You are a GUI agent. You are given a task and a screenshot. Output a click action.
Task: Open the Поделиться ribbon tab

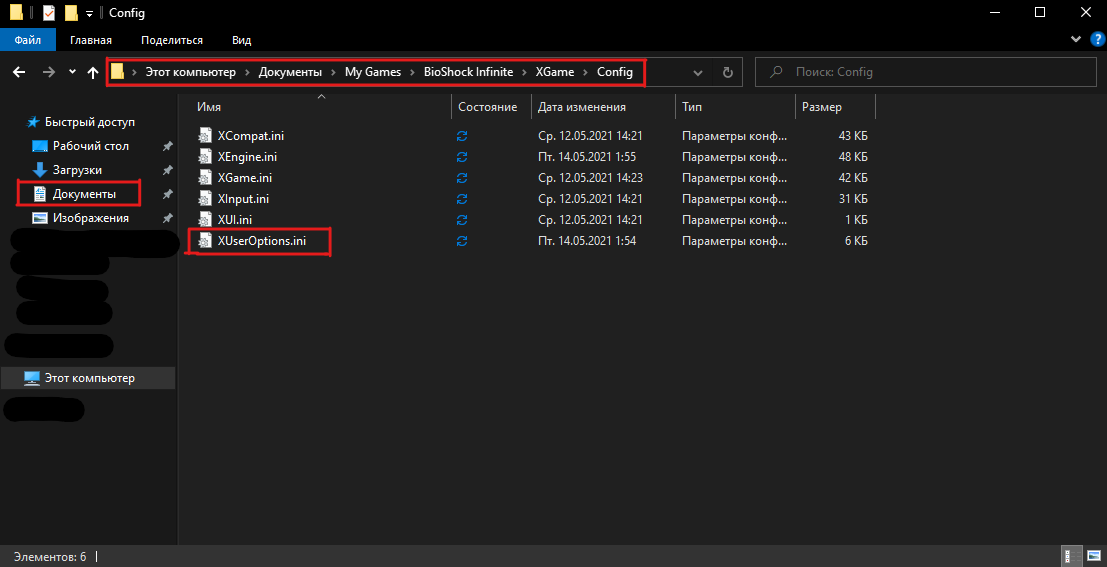click(172, 40)
